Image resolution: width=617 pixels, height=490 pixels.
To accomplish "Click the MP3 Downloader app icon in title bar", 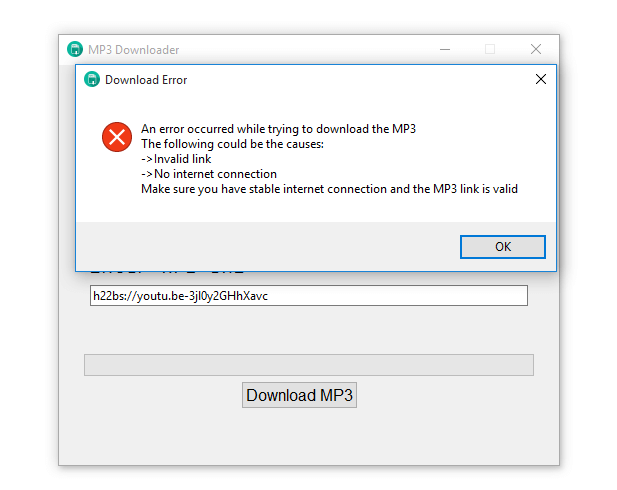I will pos(75,49).
